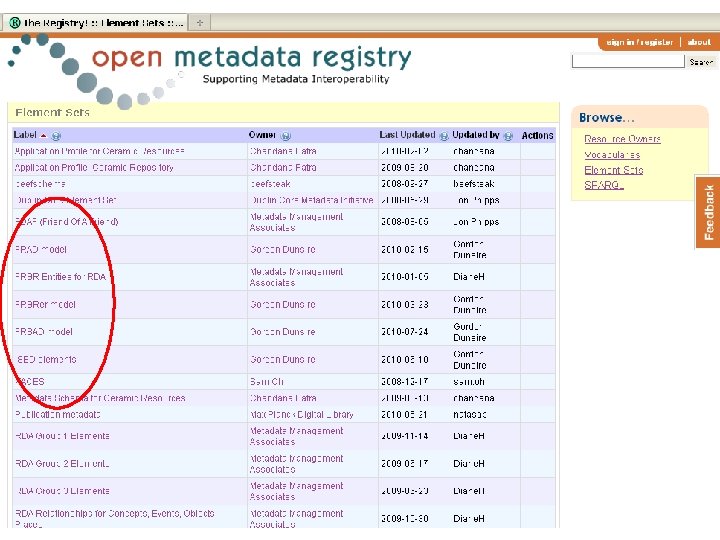Open RDA Group 3 Elements
Image resolution: width=720 pixels, height=540 pixels.
tap(62, 491)
